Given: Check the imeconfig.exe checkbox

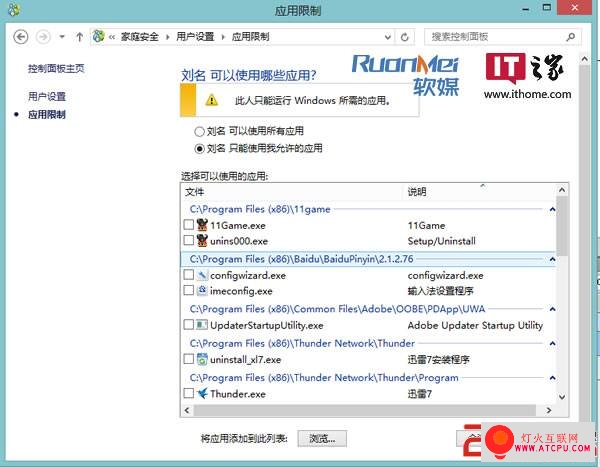Looking at the screenshot, I should (x=189, y=291).
